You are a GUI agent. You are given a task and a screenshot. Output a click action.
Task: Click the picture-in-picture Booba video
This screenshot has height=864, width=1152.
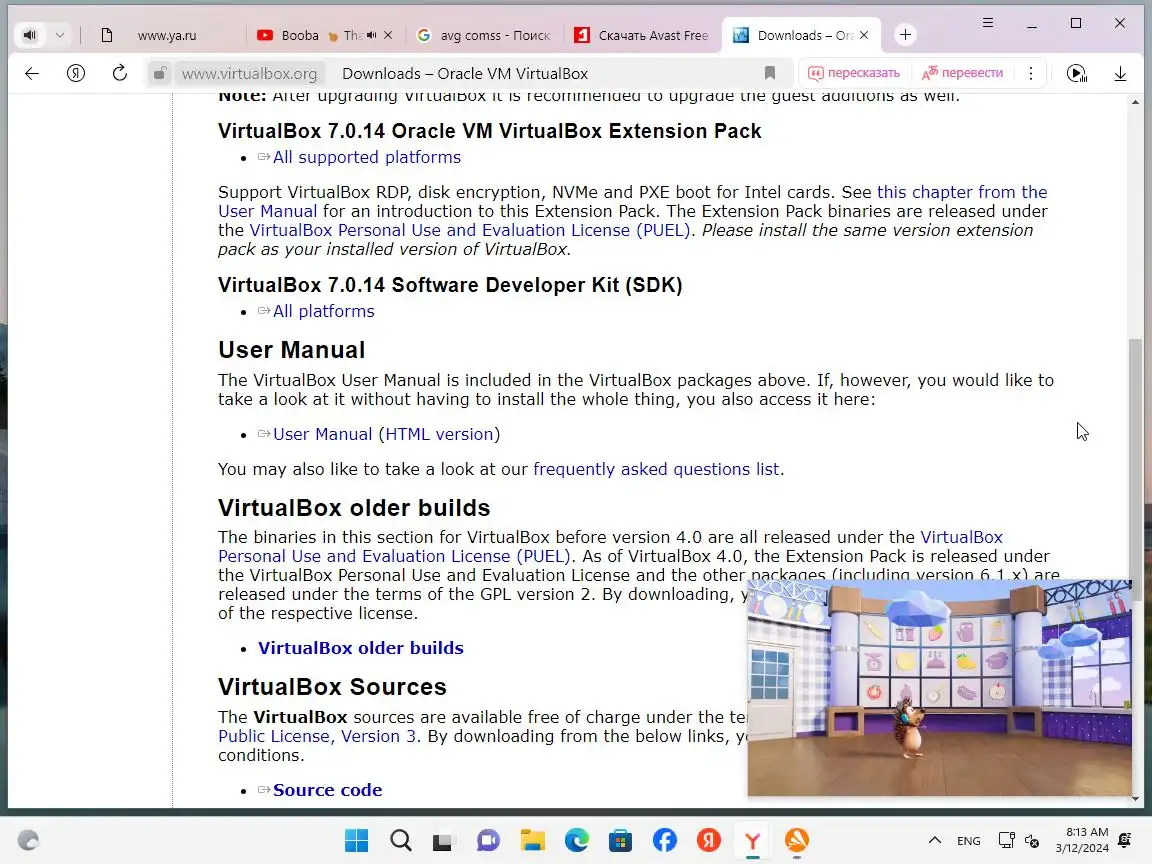940,688
